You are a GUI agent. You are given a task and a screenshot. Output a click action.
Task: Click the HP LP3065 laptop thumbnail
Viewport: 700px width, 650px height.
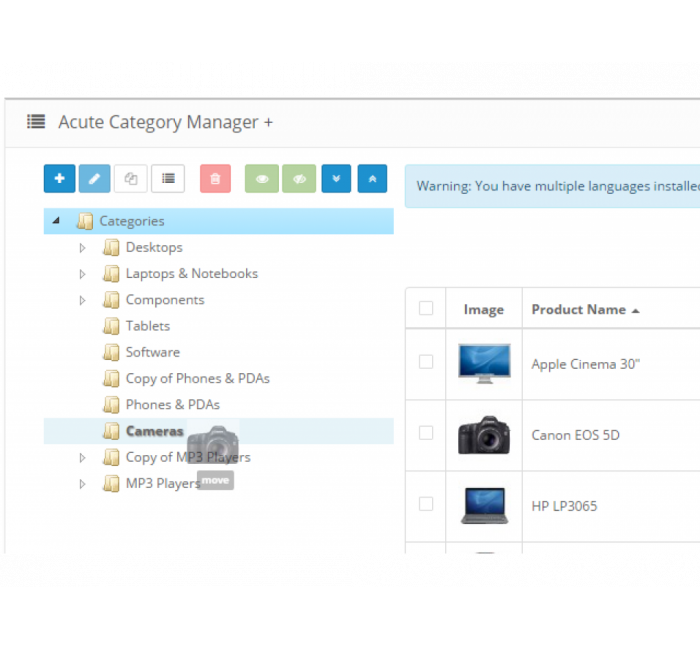(484, 505)
